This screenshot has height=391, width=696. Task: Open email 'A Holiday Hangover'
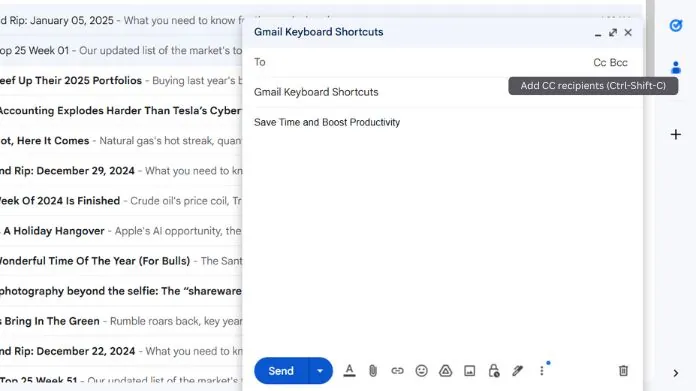(x=121, y=231)
